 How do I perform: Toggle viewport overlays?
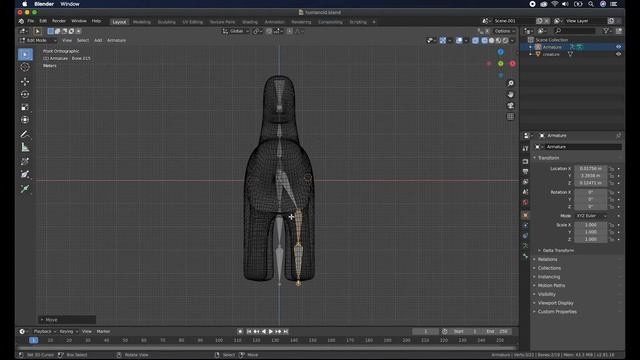[x=459, y=40]
